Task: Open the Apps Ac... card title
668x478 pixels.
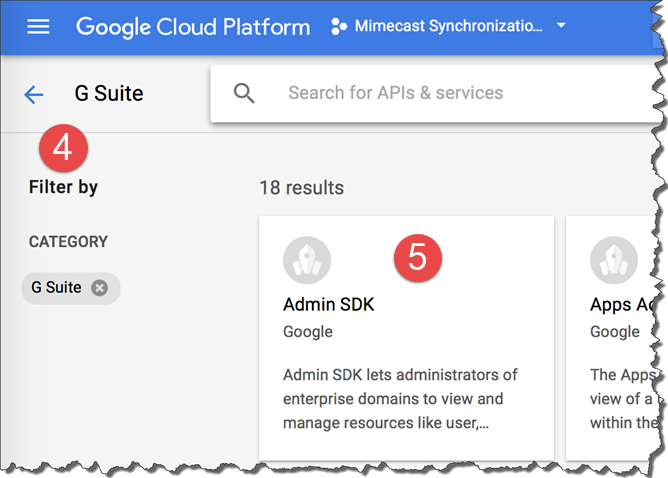Action: [622, 305]
